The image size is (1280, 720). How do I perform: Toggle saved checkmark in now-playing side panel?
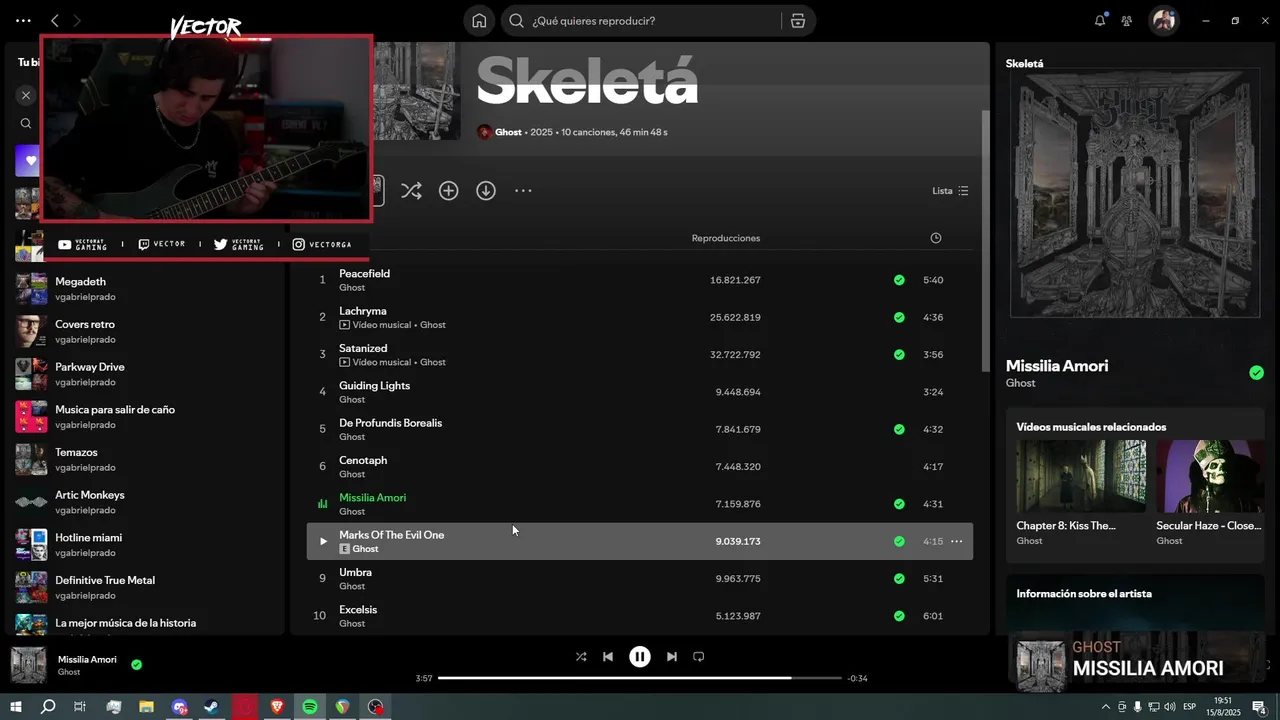point(1256,373)
